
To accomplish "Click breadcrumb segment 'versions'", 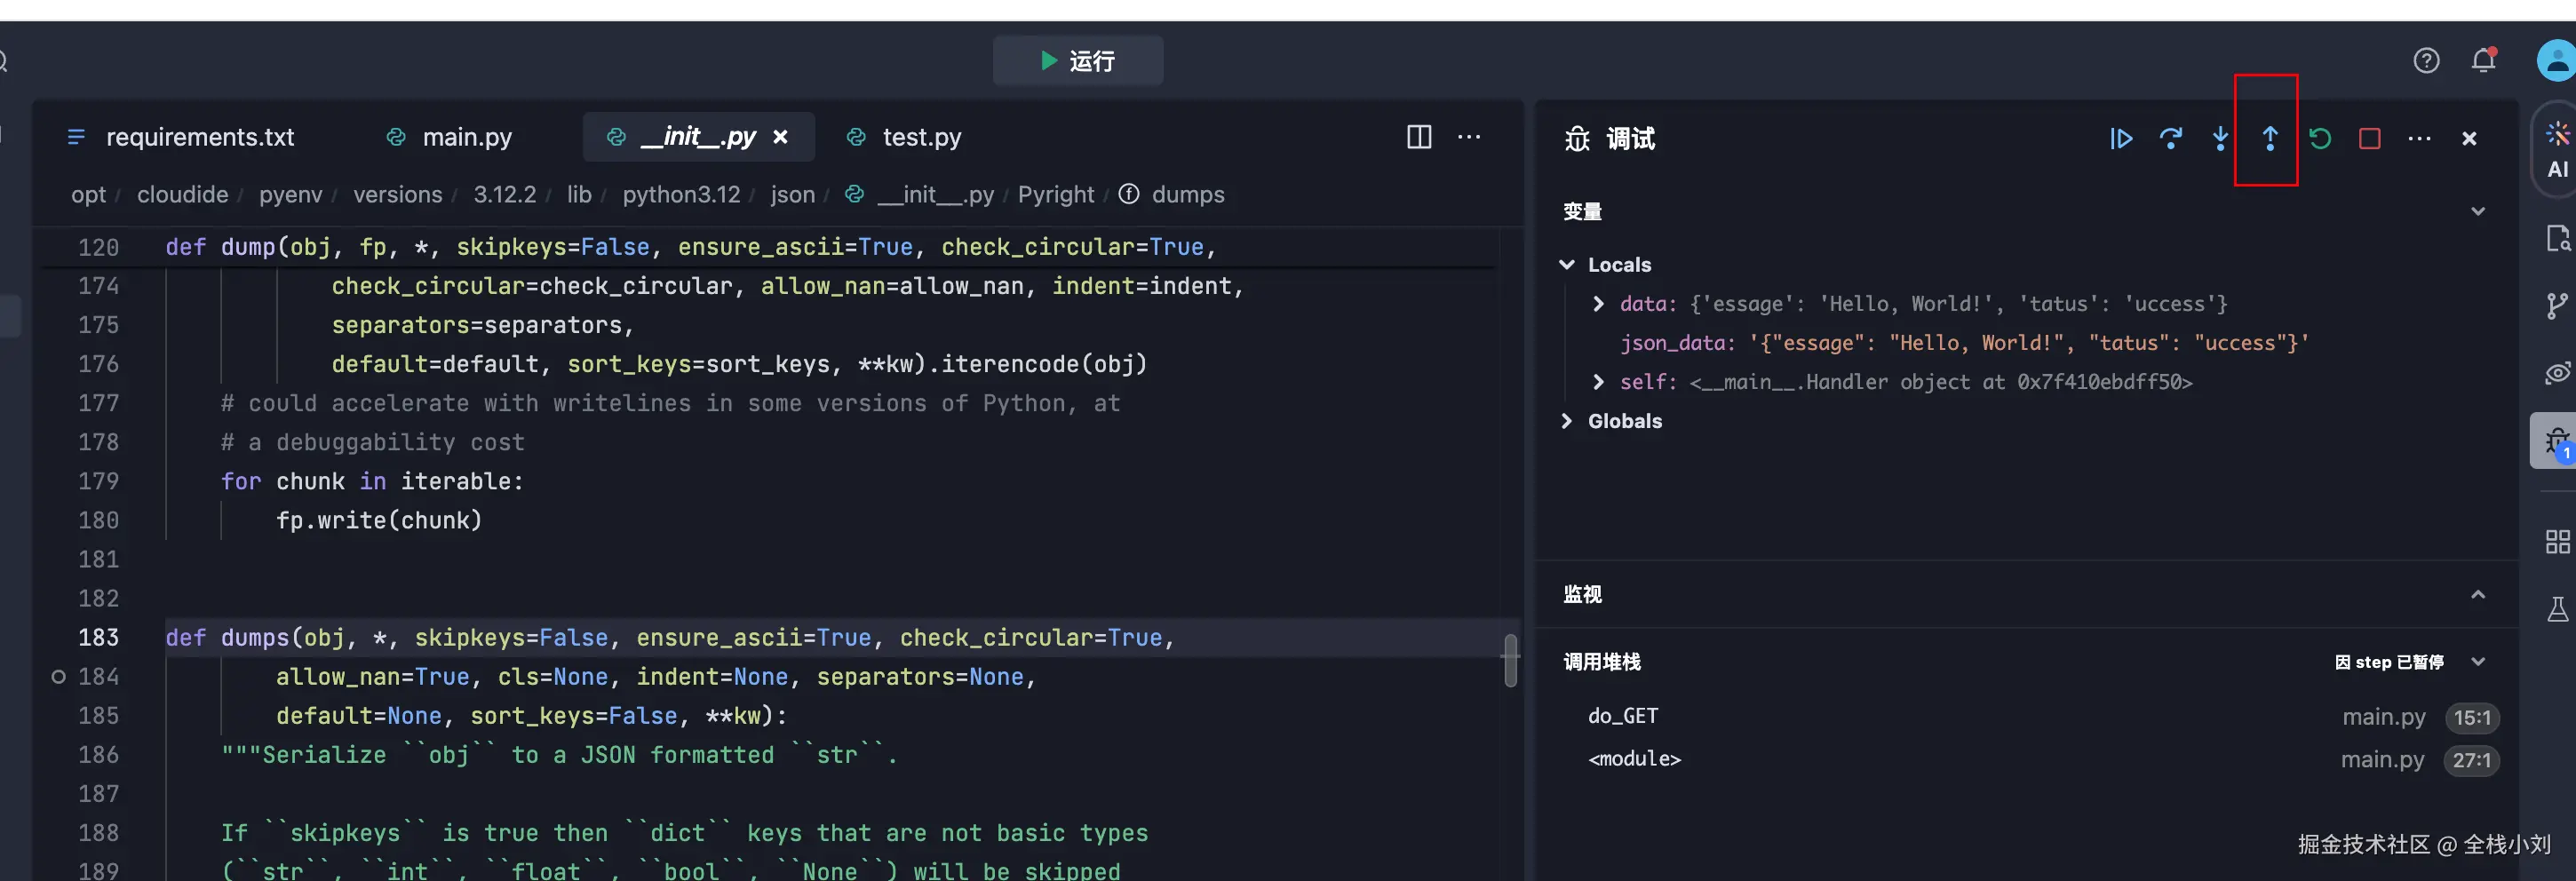I will pos(397,195).
